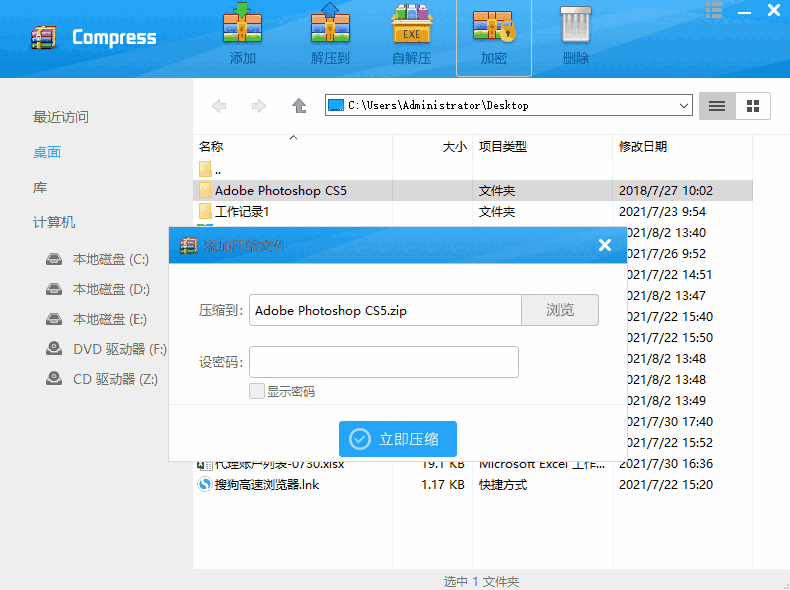Viewport: 790px width, 590px height.
Task: Click date 2021/7/22 15:20
Action: point(666,485)
